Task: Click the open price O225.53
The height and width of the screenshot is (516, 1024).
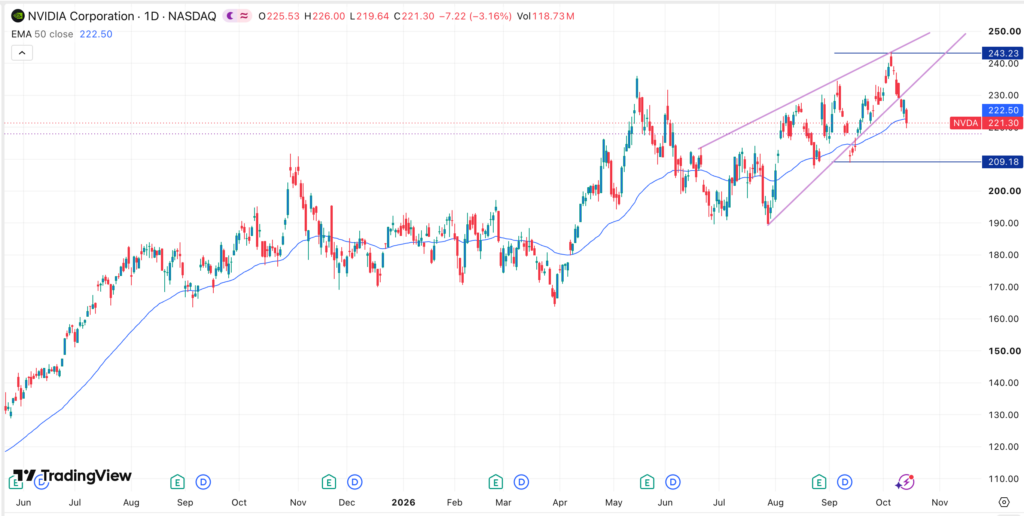Action: click(280, 16)
